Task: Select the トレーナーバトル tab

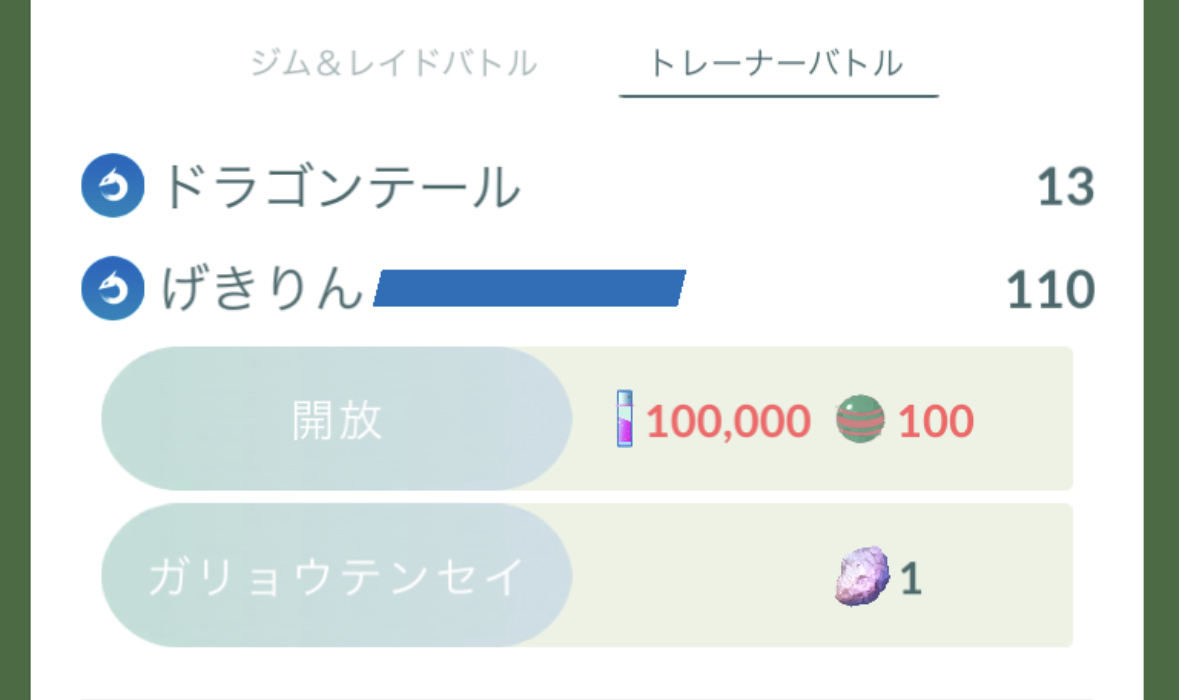Action: click(x=776, y=63)
